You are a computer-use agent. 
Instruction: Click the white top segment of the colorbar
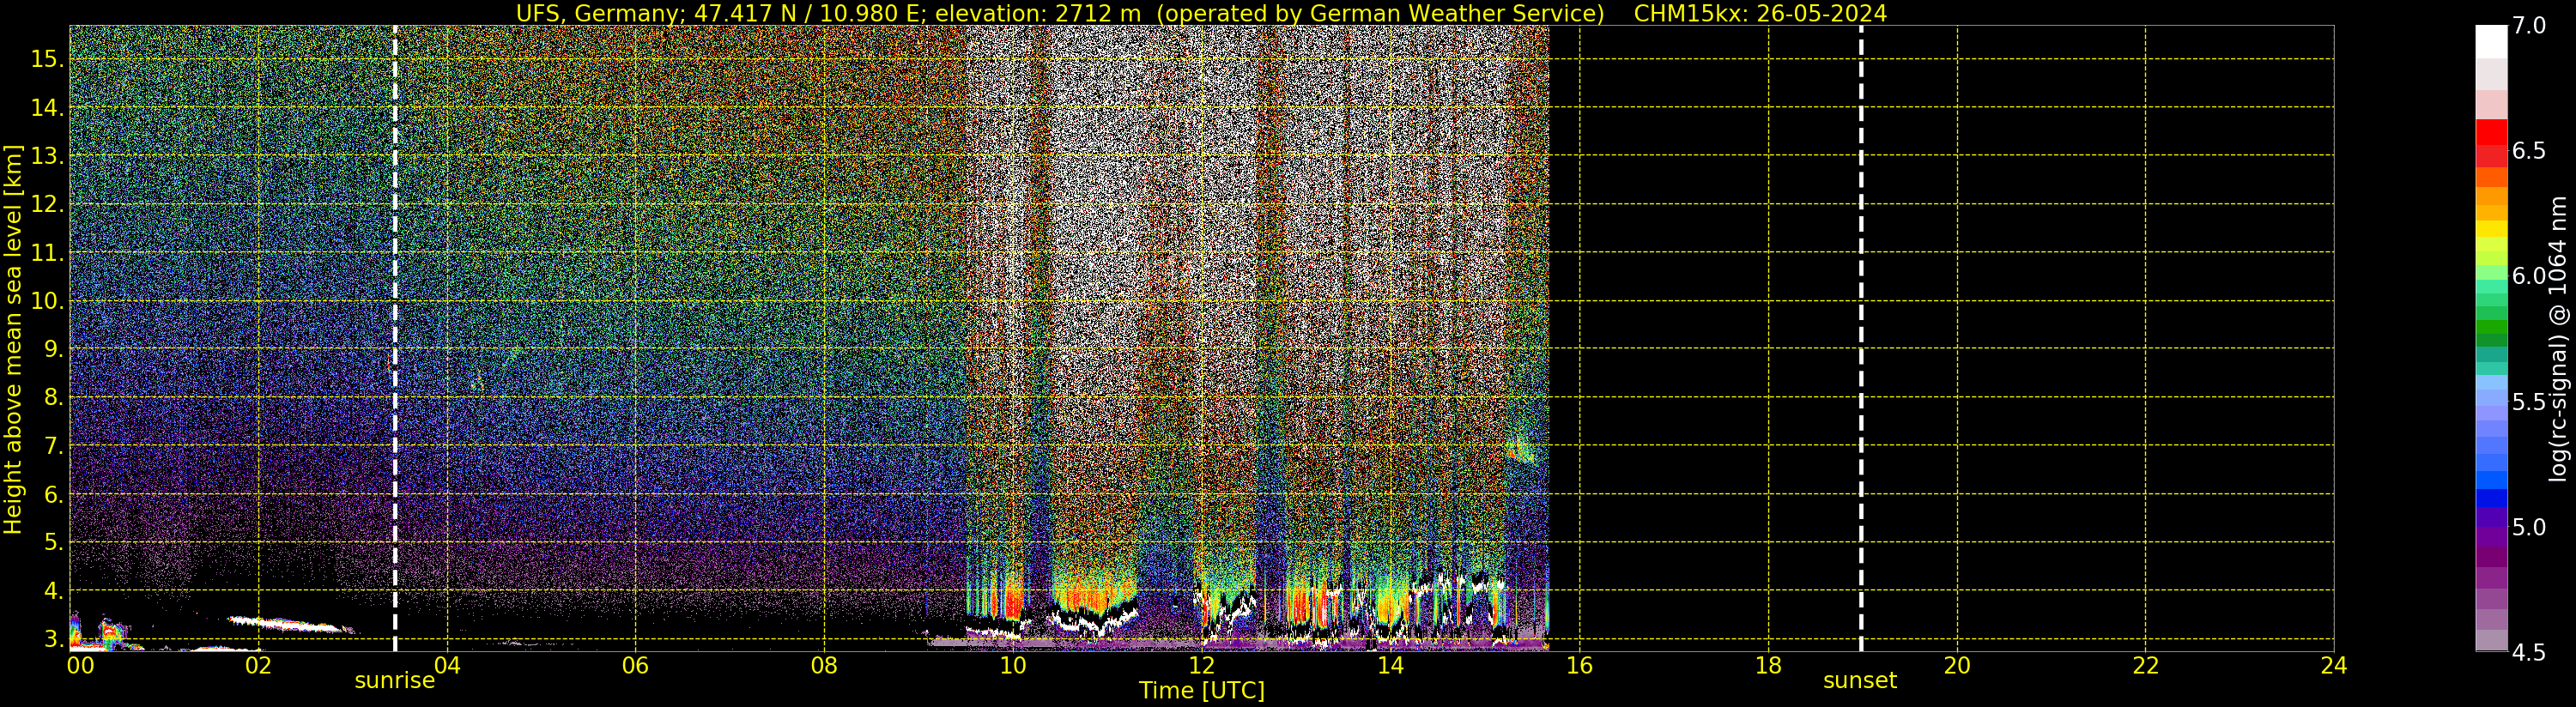[2491, 42]
